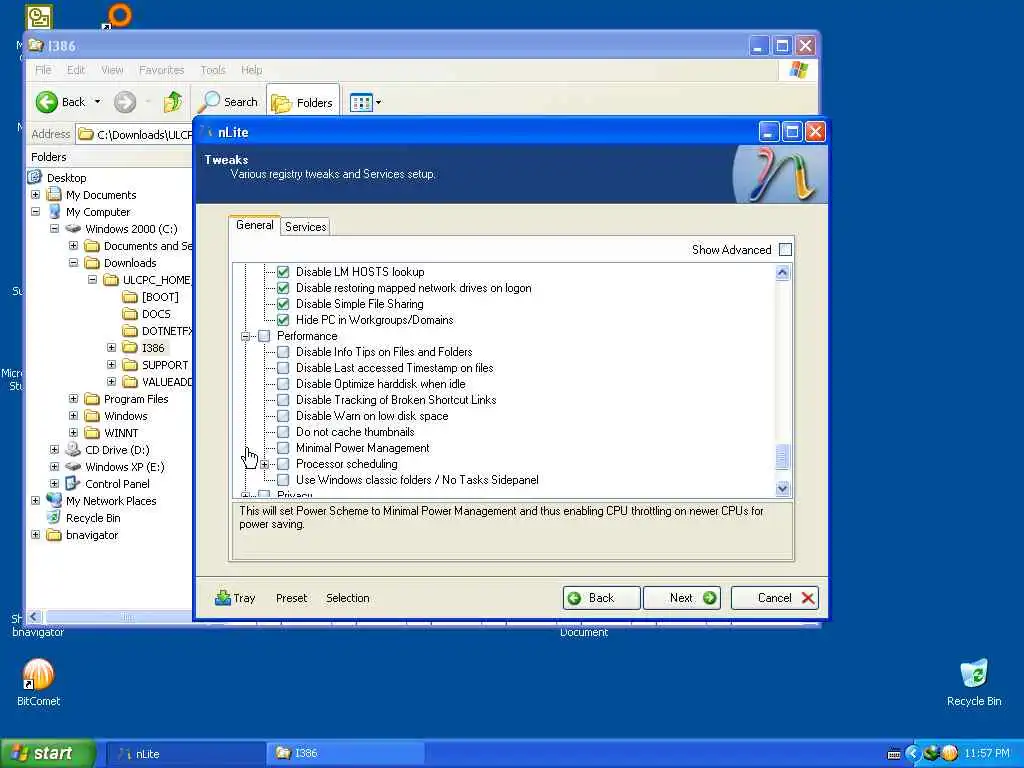Expand the Program Files folder node

click(73, 398)
